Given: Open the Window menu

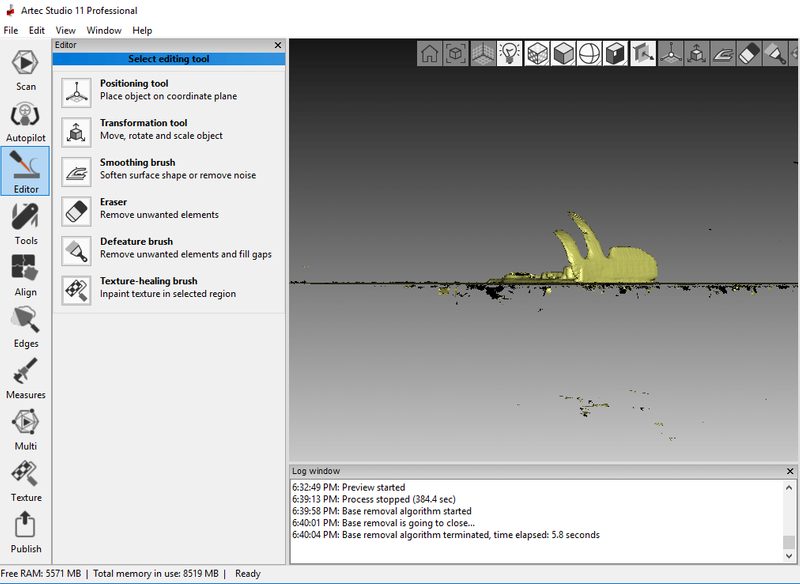Looking at the screenshot, I should coord(102,30).
